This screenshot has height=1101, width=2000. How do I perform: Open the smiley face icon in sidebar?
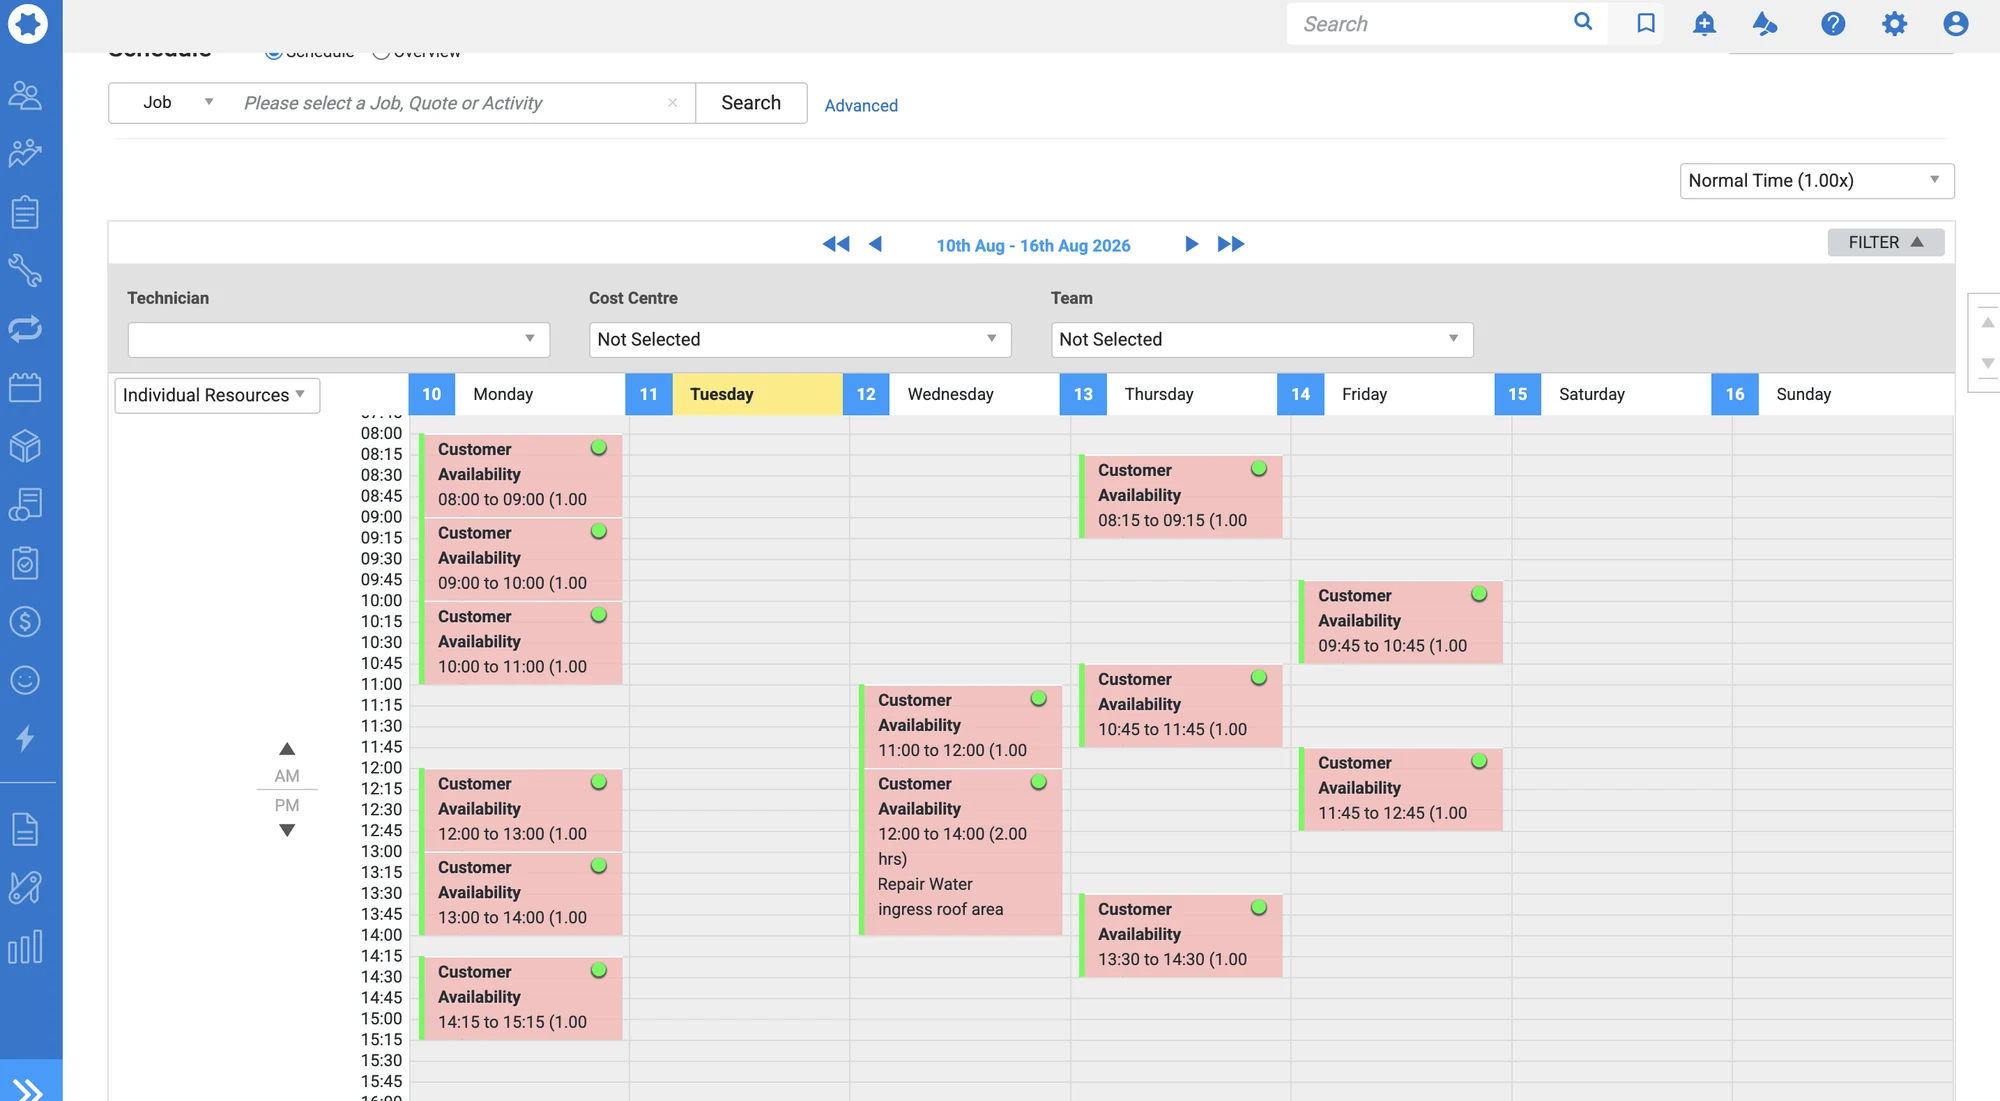(25, 680)
